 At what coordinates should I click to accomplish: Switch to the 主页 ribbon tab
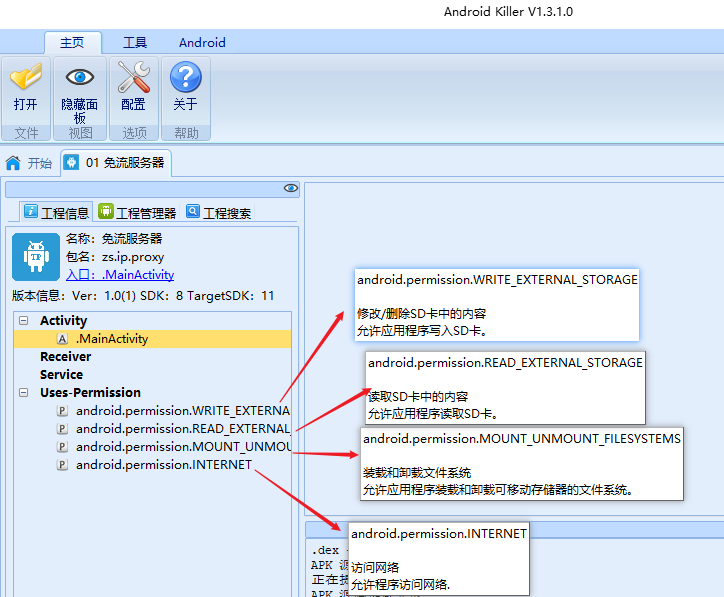pyautogui.click(x=72, y=42)
